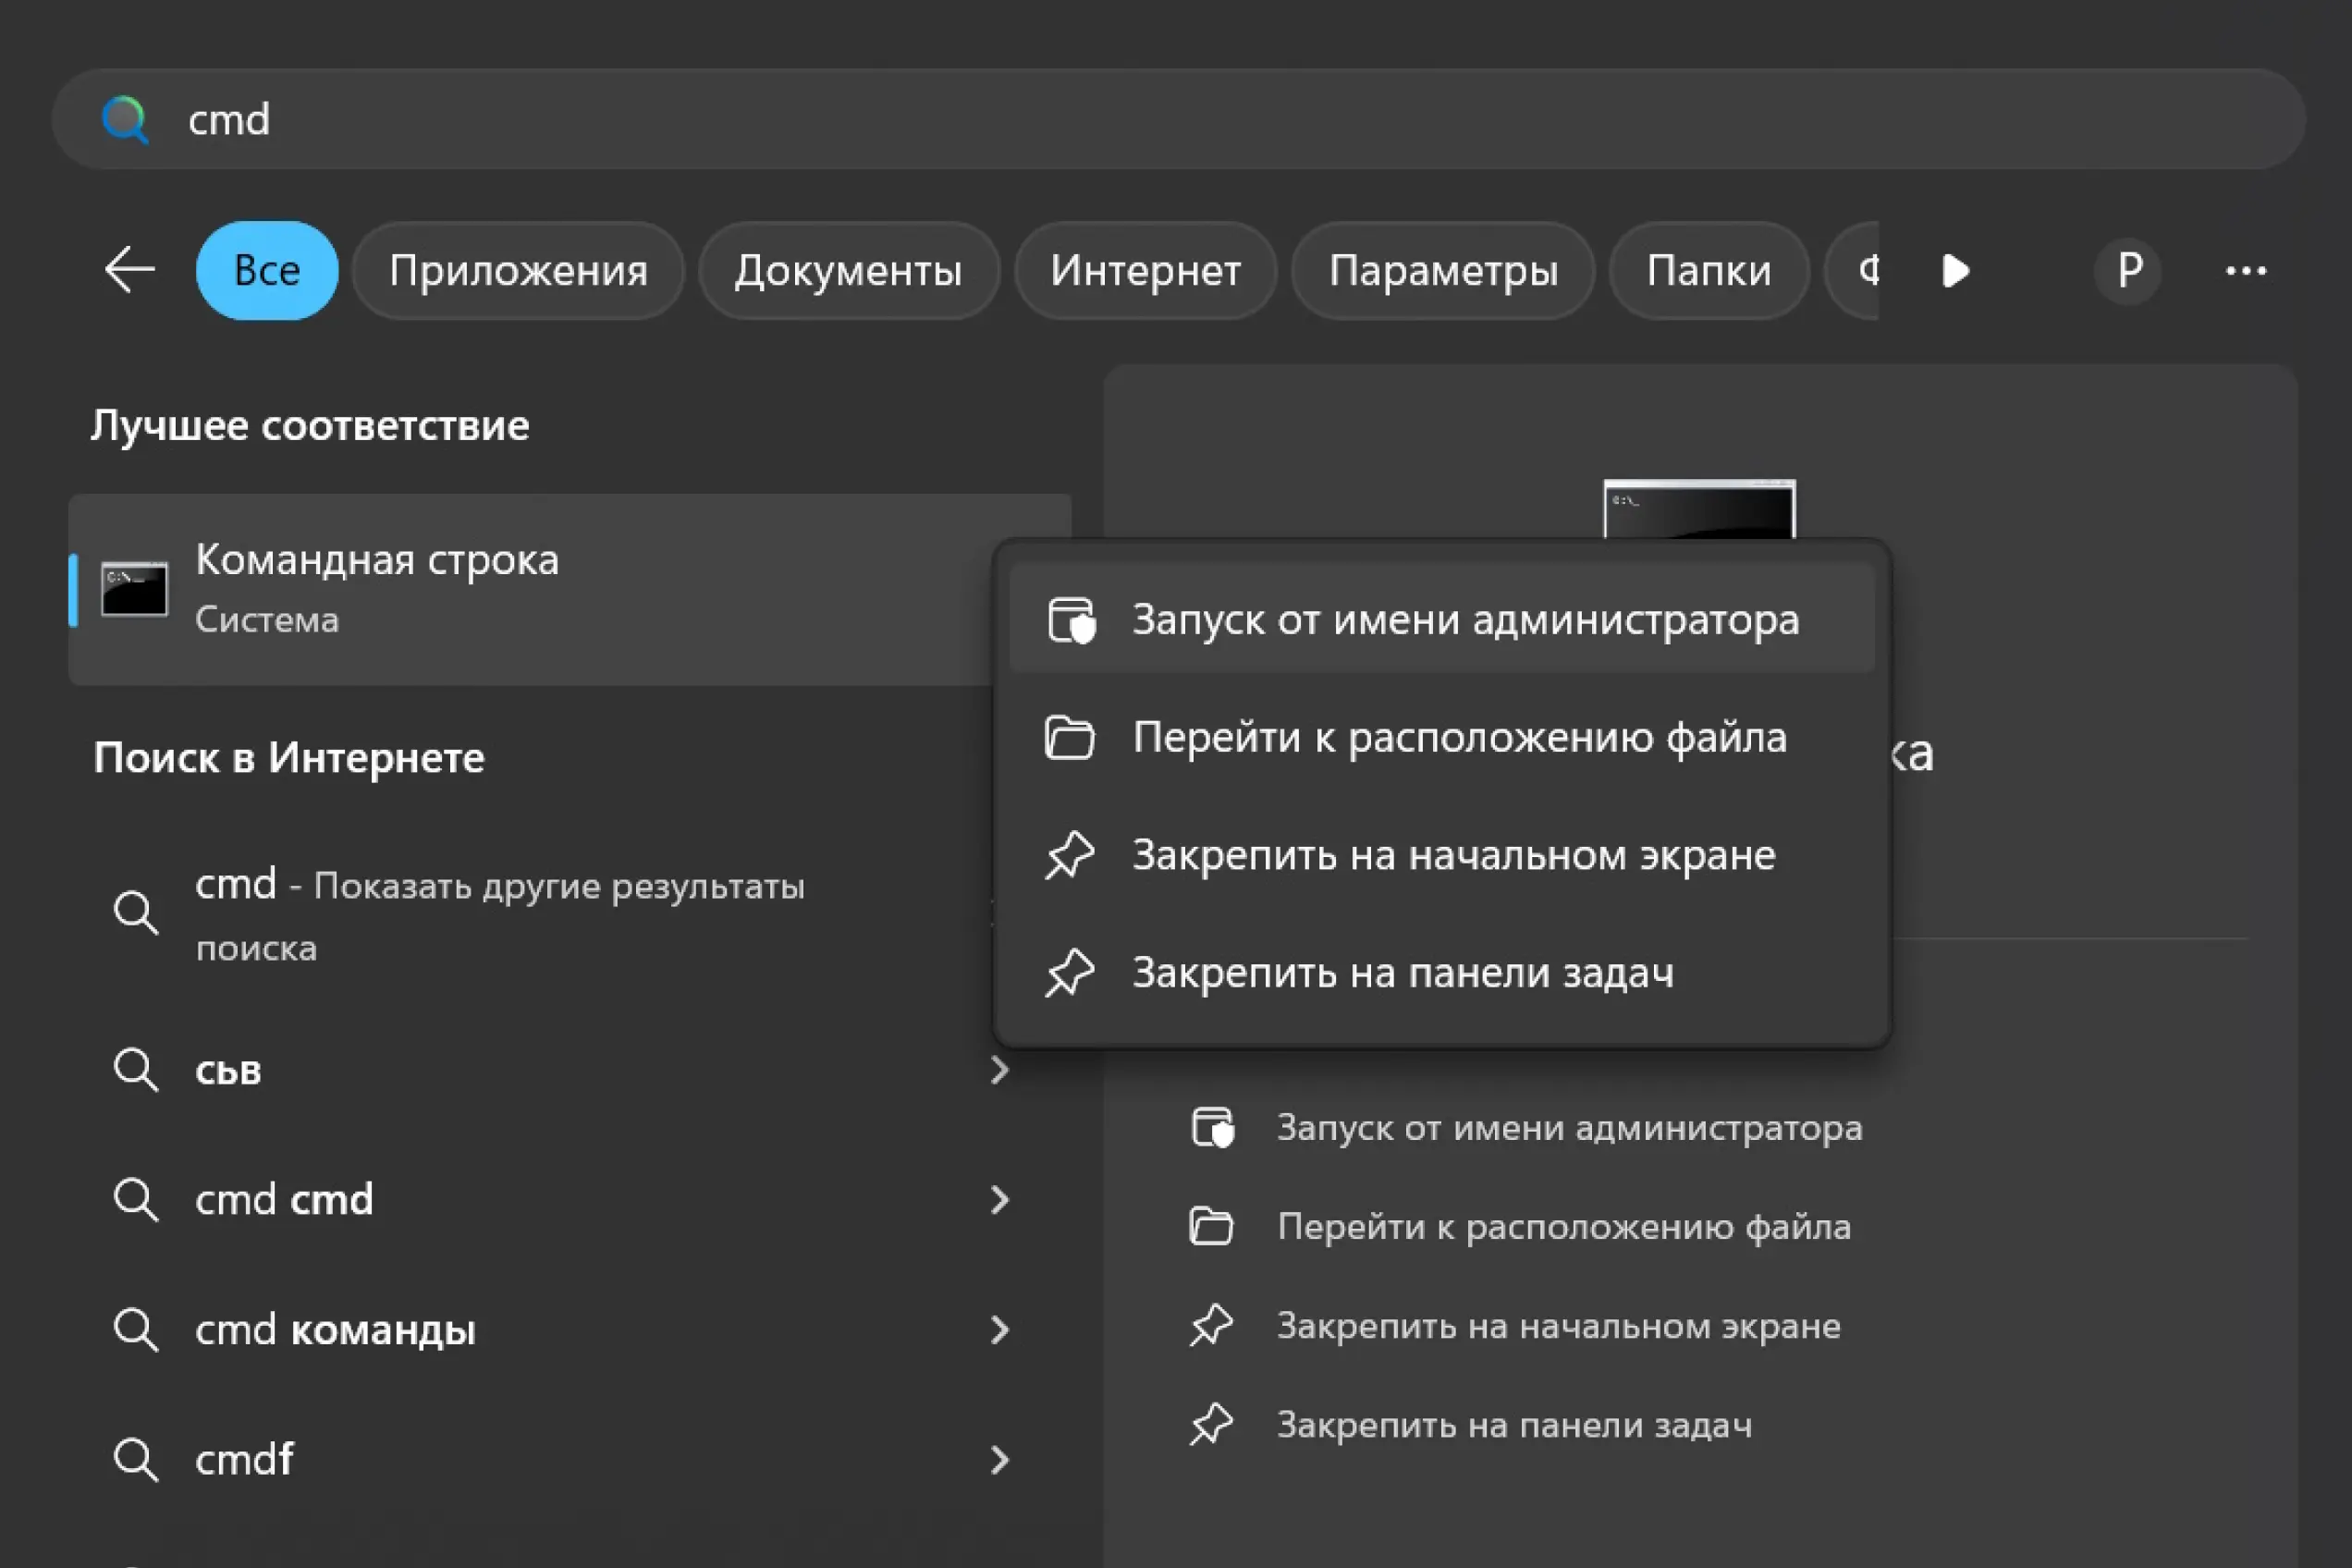Viewport: 2352px width, 1568px height.
Task: Select the Параметры filter tab
Action: pos(1442,270)
